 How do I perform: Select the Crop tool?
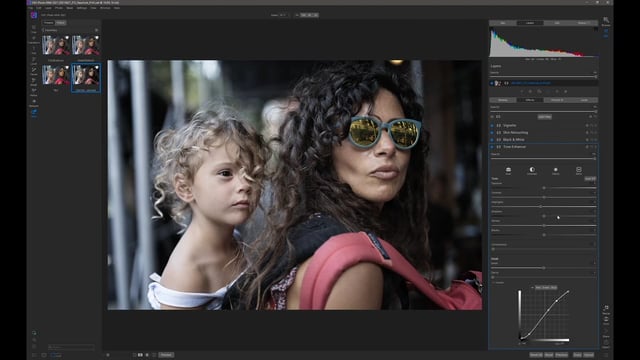pyautogui.click(x=34, y=29)
